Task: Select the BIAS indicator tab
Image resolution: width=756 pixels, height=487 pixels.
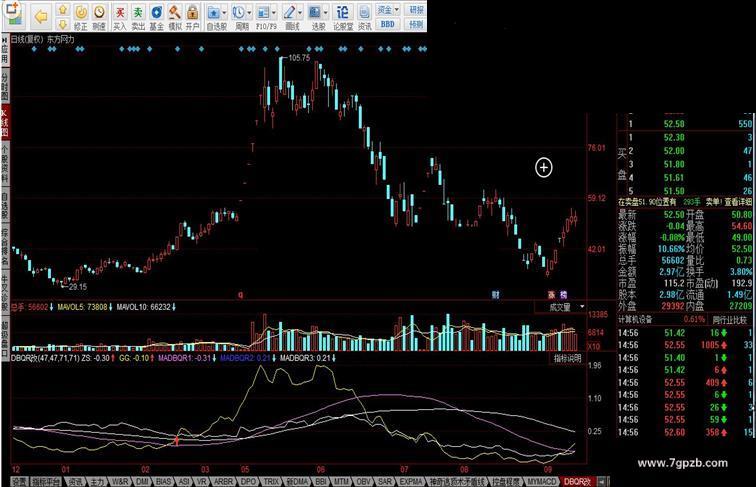Action: [x=164, y=482]
